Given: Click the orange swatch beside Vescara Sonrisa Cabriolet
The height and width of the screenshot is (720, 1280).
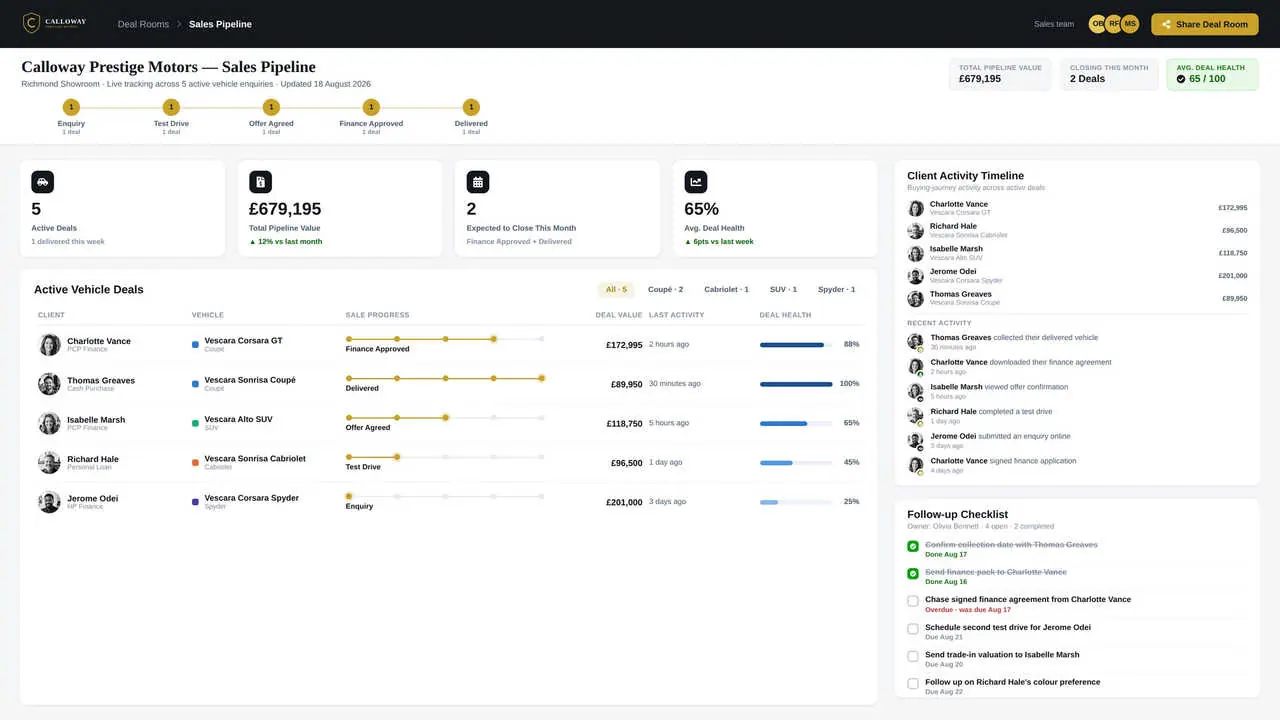Looking at the screenshot, I should [195, 463].
